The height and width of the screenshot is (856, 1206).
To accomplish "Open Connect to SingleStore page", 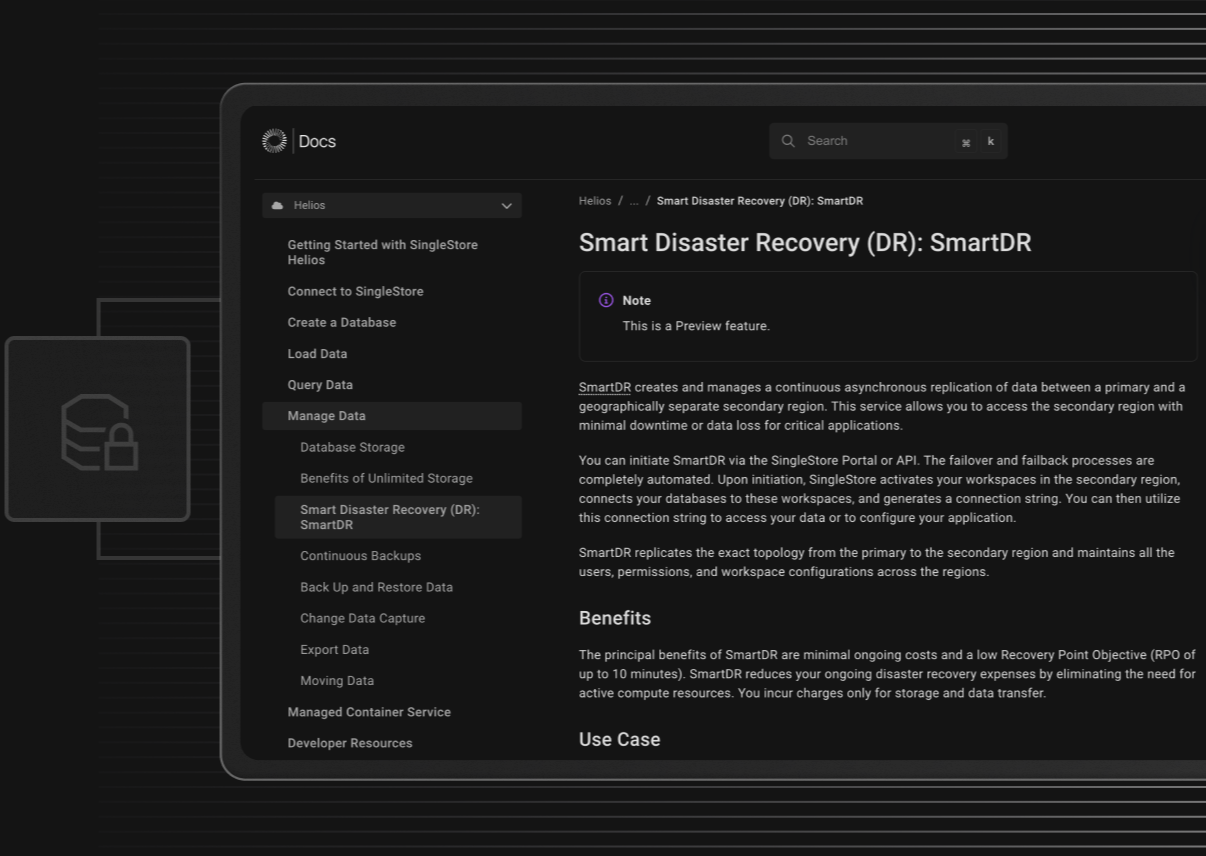I will (355, 291).
